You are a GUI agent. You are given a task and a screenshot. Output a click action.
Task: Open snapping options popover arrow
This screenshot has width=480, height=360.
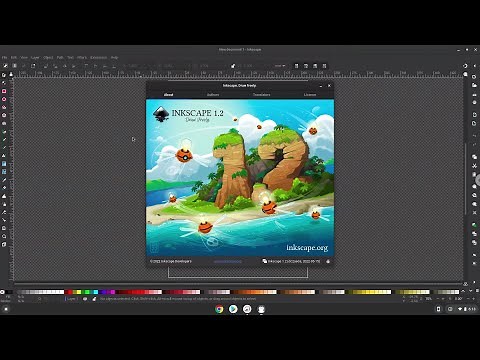[474, 66]
